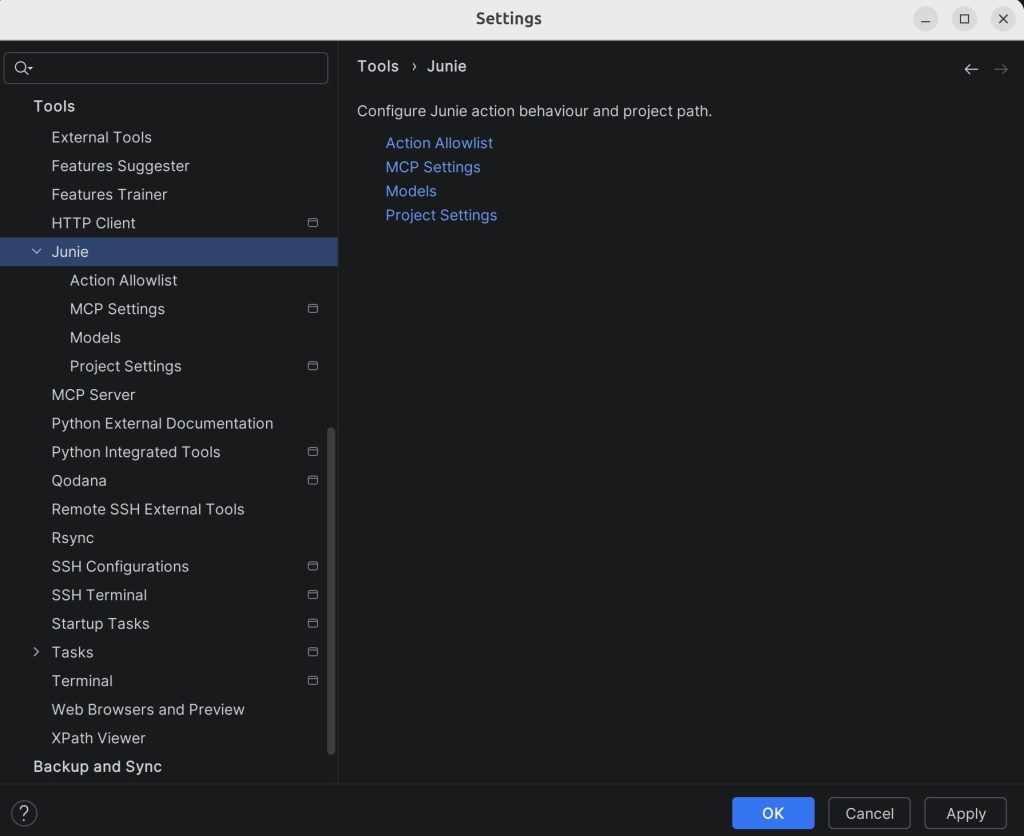Confirm with the OK button
Image resolution: width=1024 pixels, height=836 pixels.
click(773, 813)
